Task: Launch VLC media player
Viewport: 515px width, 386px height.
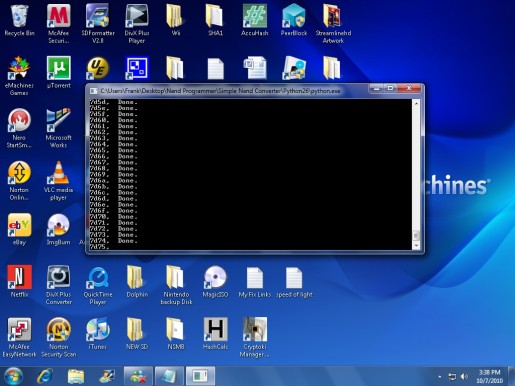Action: [x=58, y=181]
